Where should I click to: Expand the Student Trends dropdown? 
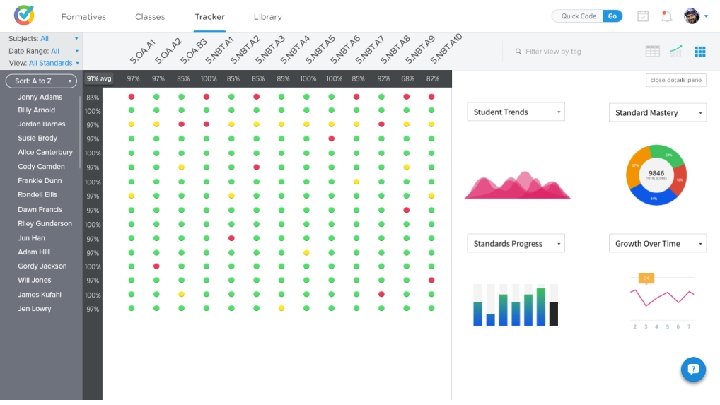point(516,112)
